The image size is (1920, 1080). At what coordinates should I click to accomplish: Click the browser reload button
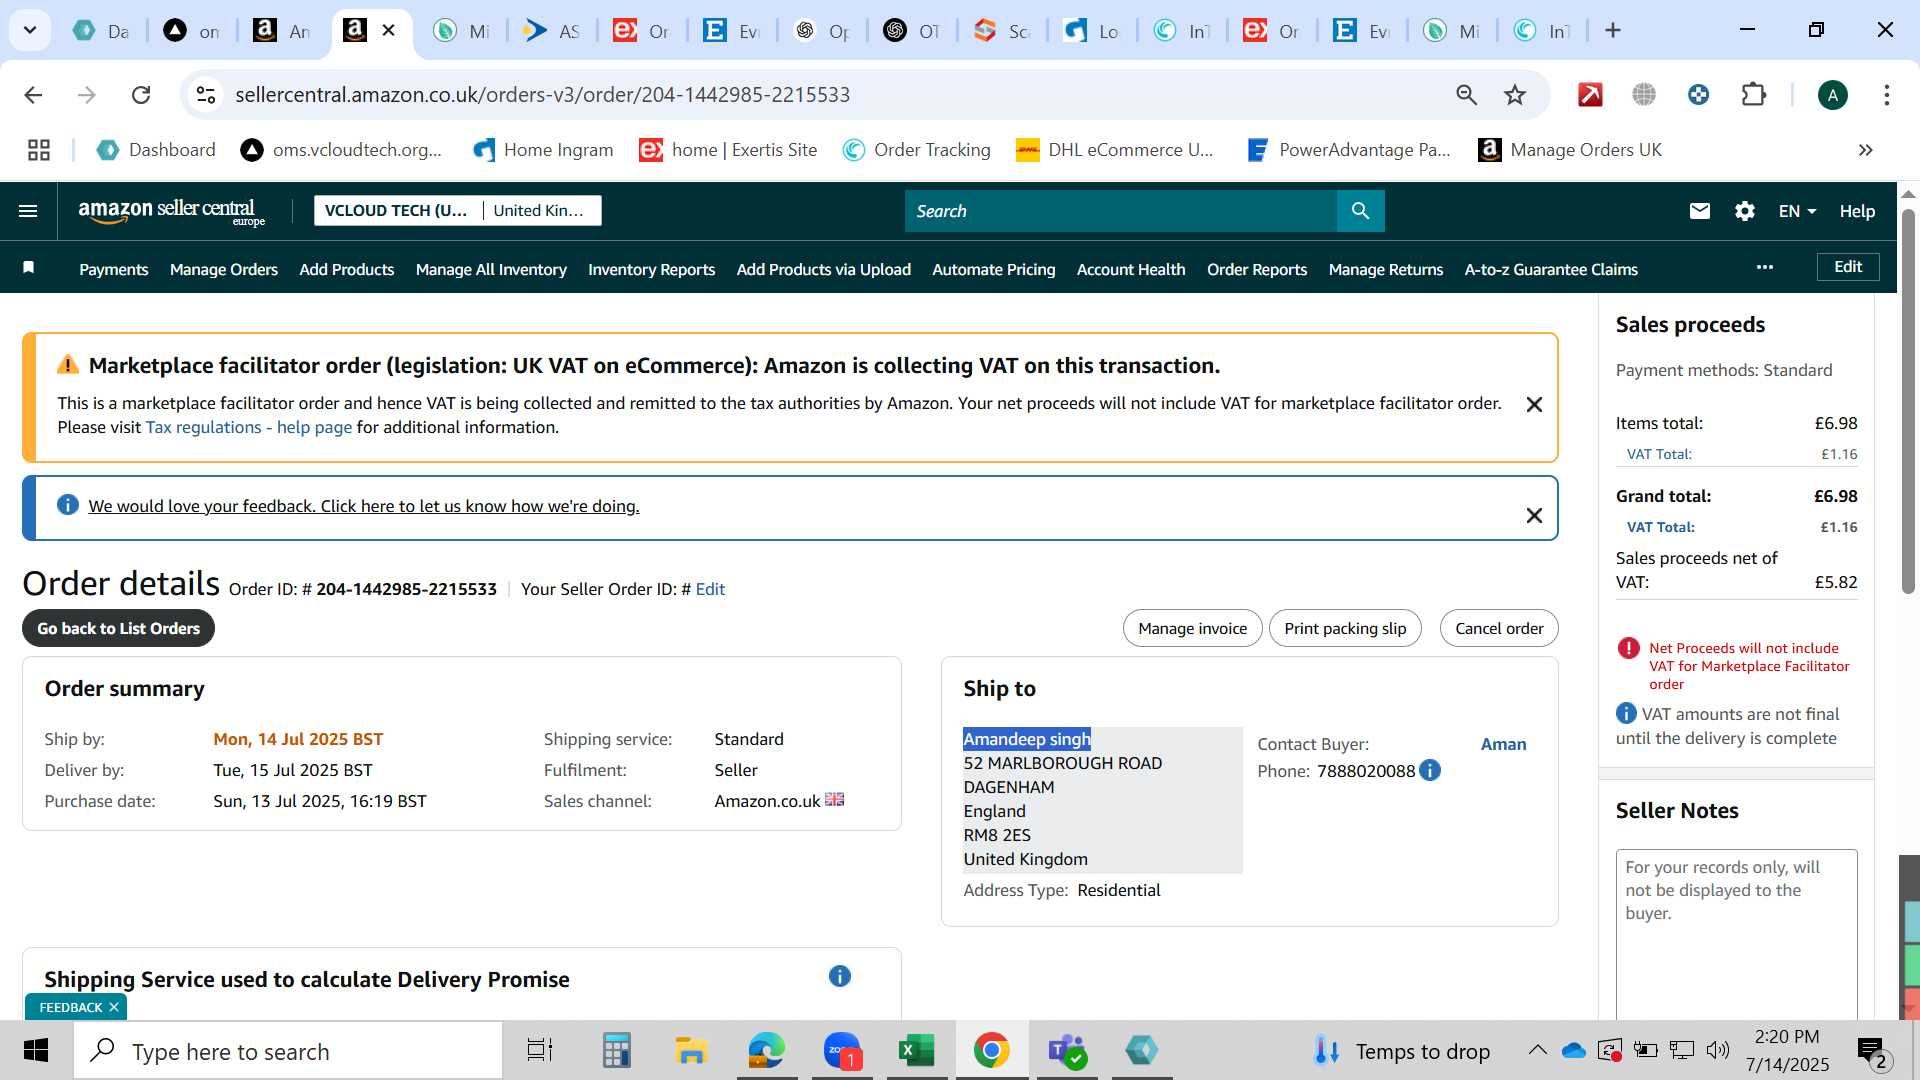pos(141,95)
